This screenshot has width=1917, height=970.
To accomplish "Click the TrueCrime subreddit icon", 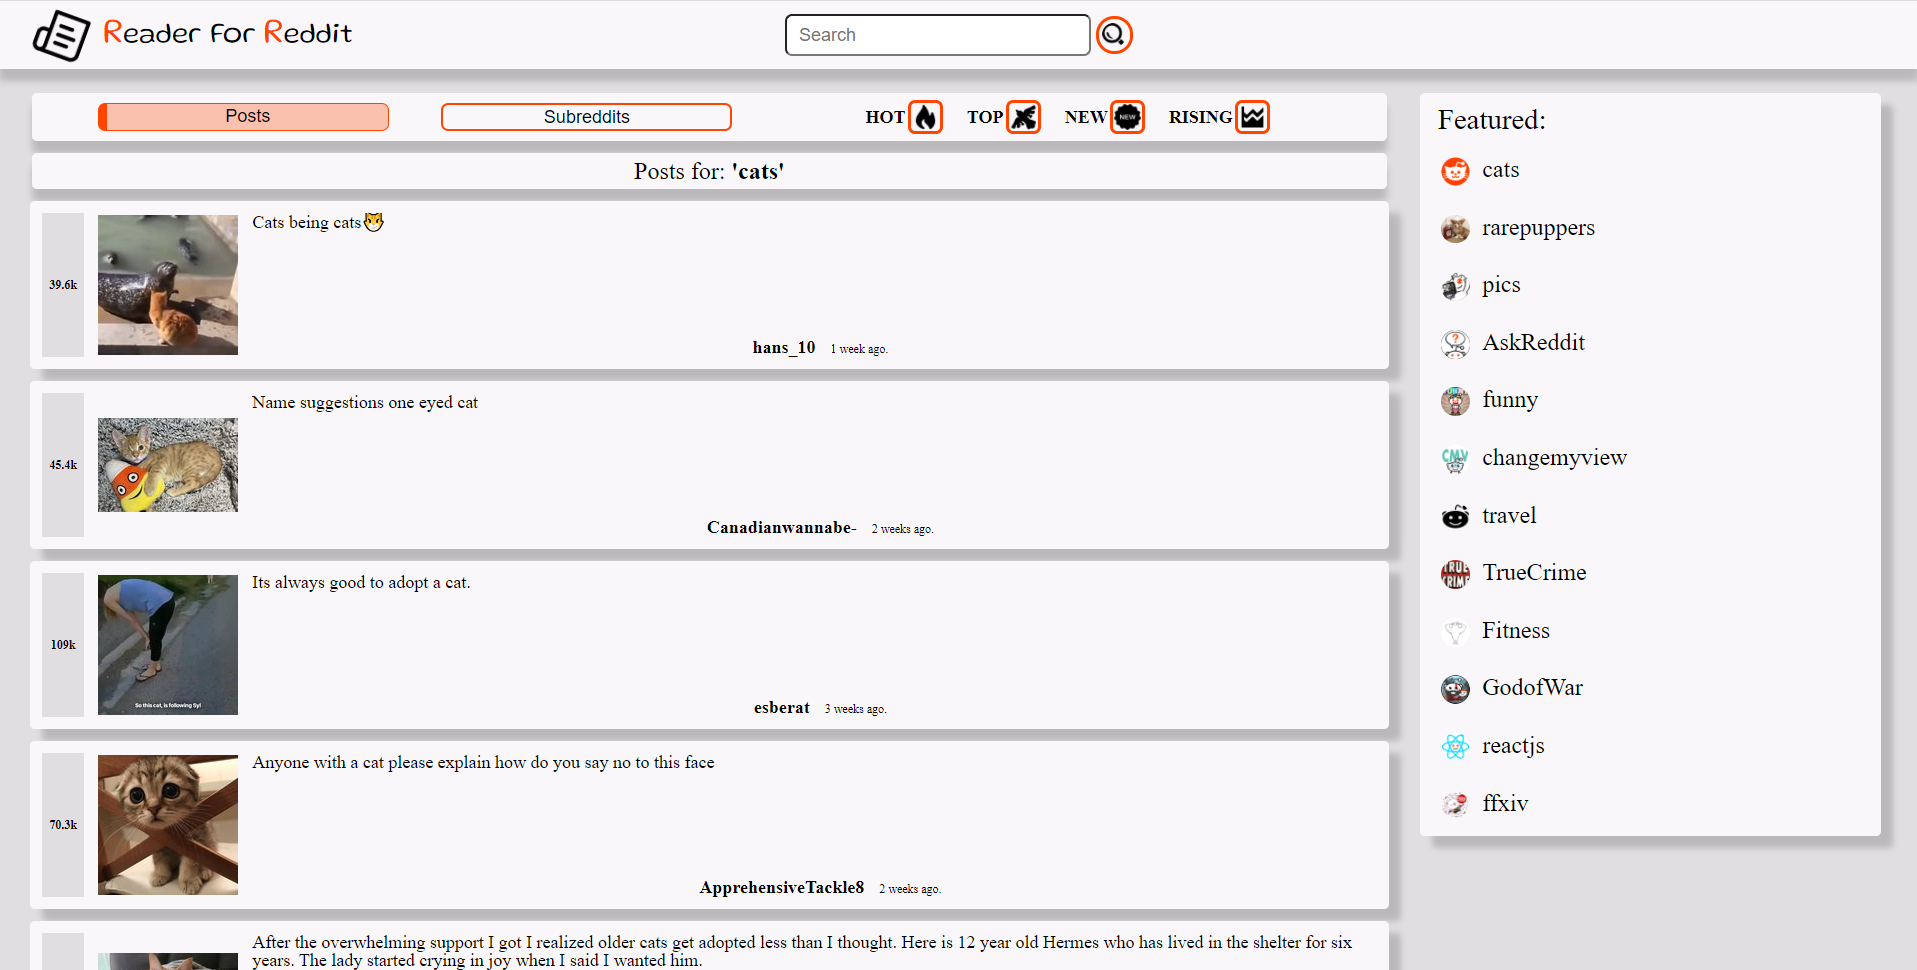I will click(1455, 574).
